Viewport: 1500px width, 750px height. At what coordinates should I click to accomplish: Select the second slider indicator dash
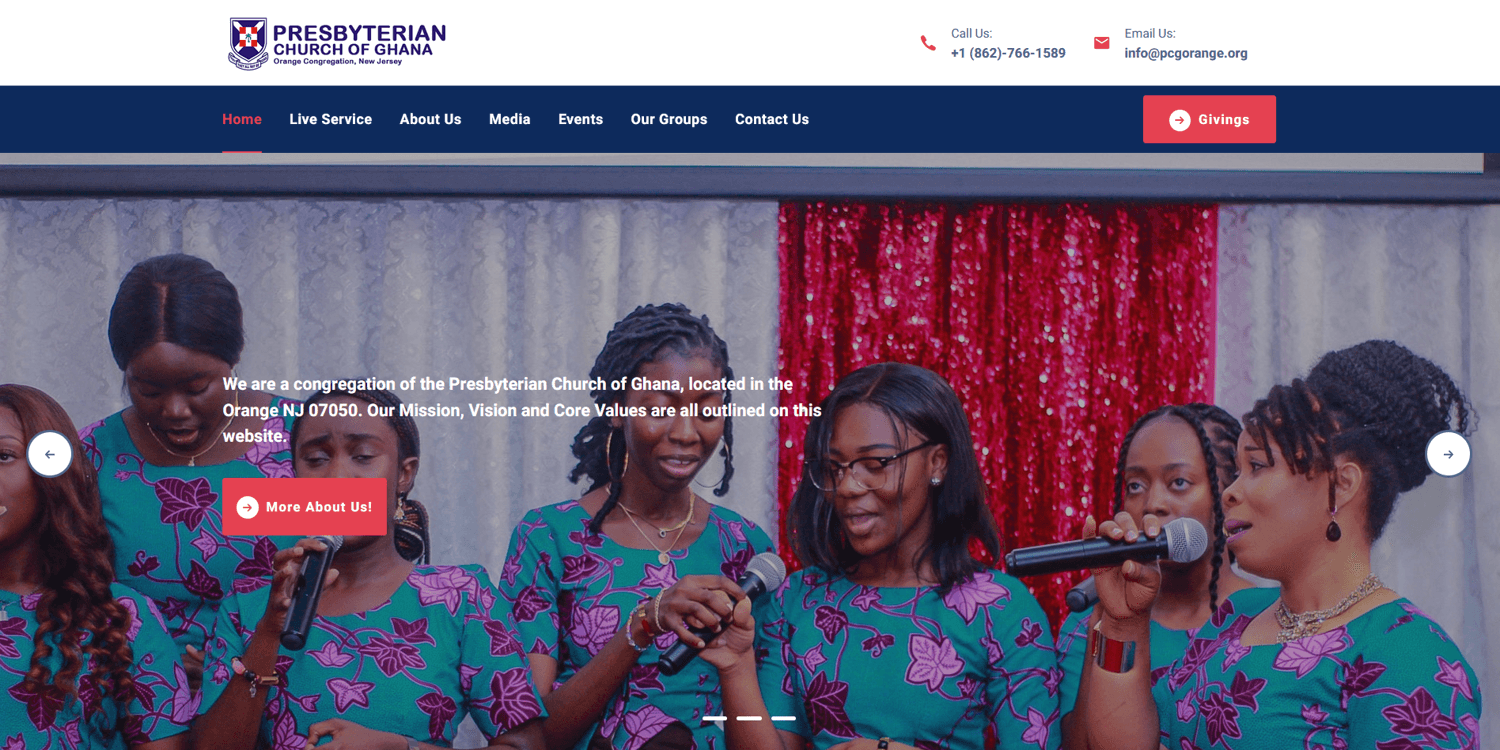(x=749, y=718)
